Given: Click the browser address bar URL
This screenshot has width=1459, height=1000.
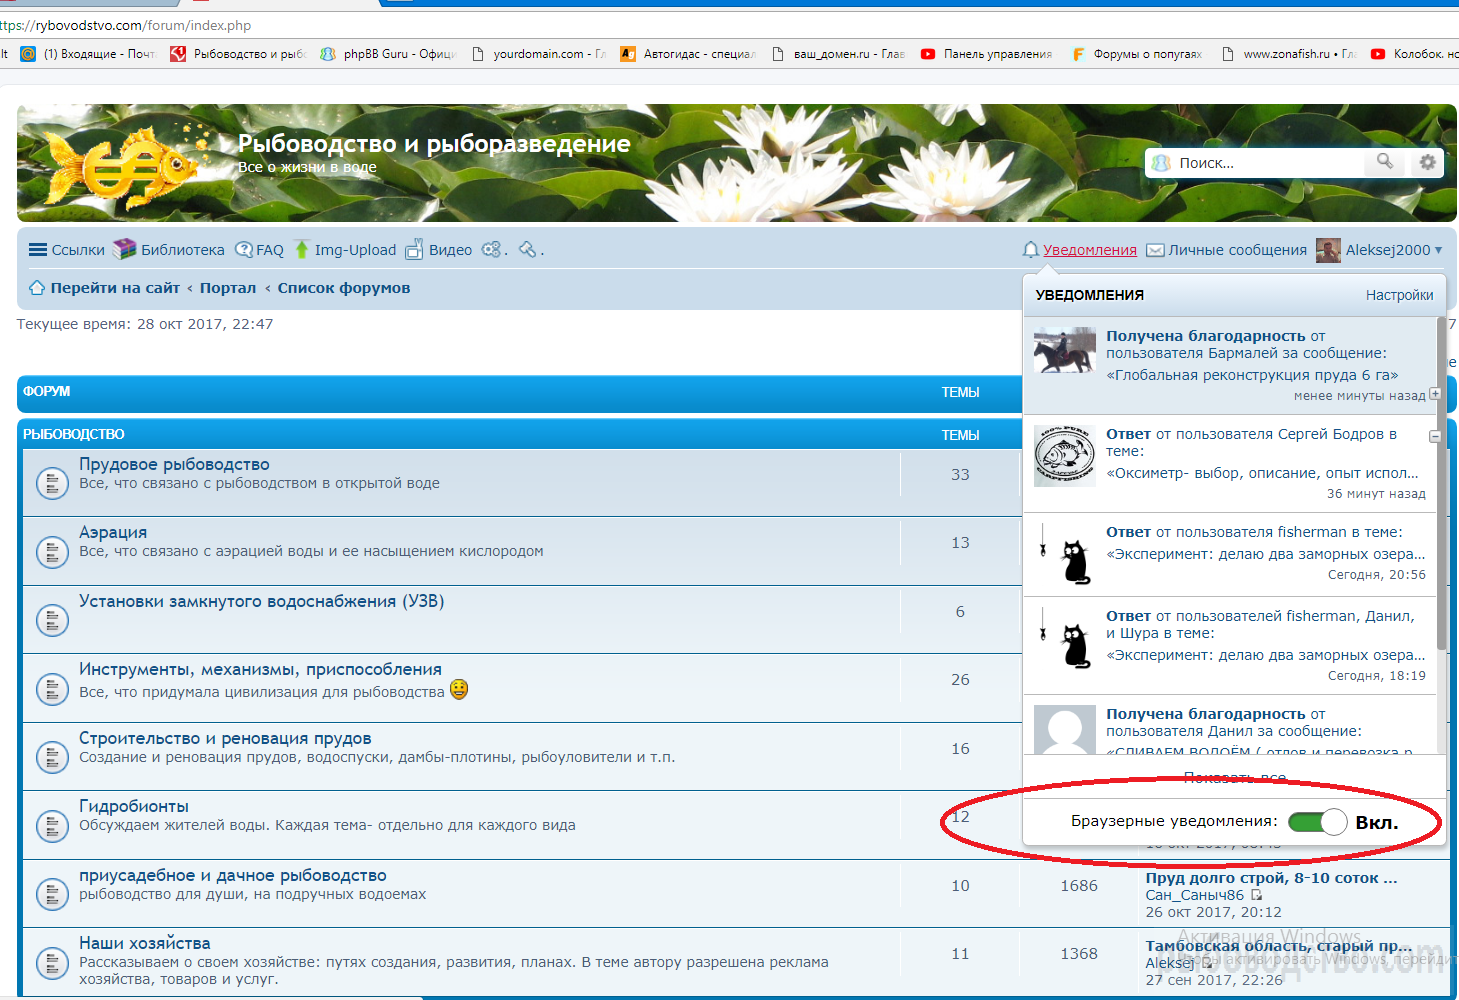Looking at the screenshot, I should 126,25.
